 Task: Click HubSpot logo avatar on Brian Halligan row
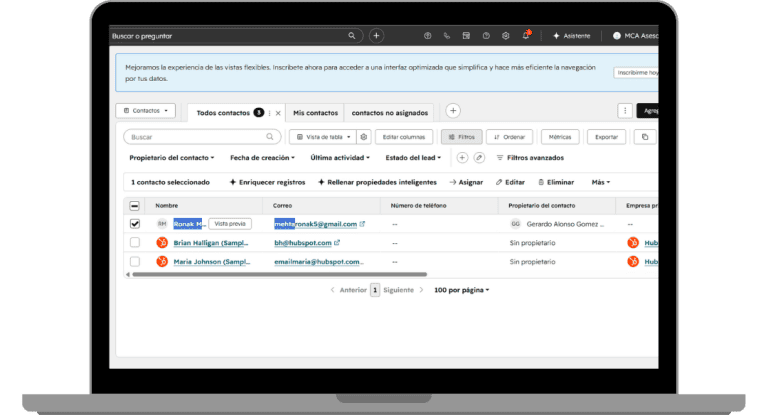coord(162,243)
